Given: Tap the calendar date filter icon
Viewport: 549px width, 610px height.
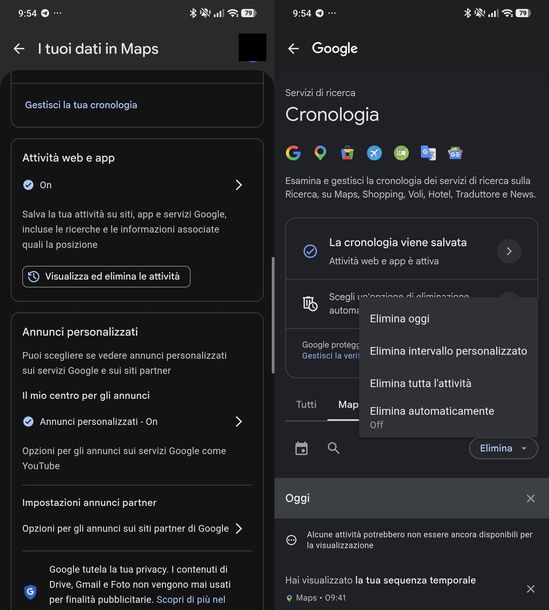Looking at the screenshot, I should 302,448.
